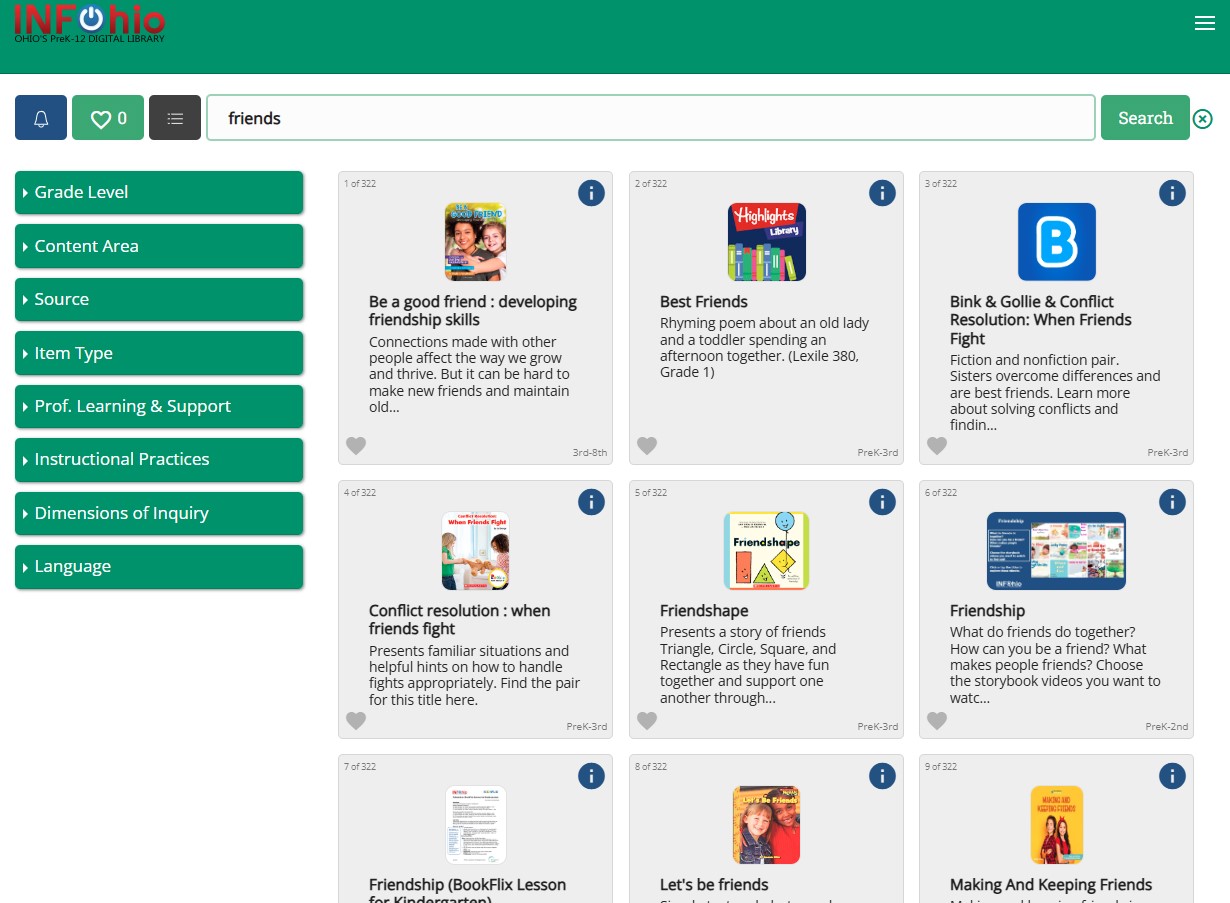Show info for Conflict resolution card
The width and height of the screenshot is (1230, 903).
click(x=591, y=502)
